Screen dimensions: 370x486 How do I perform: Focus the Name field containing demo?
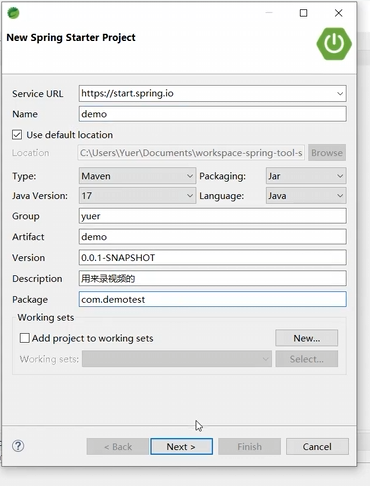213,114
